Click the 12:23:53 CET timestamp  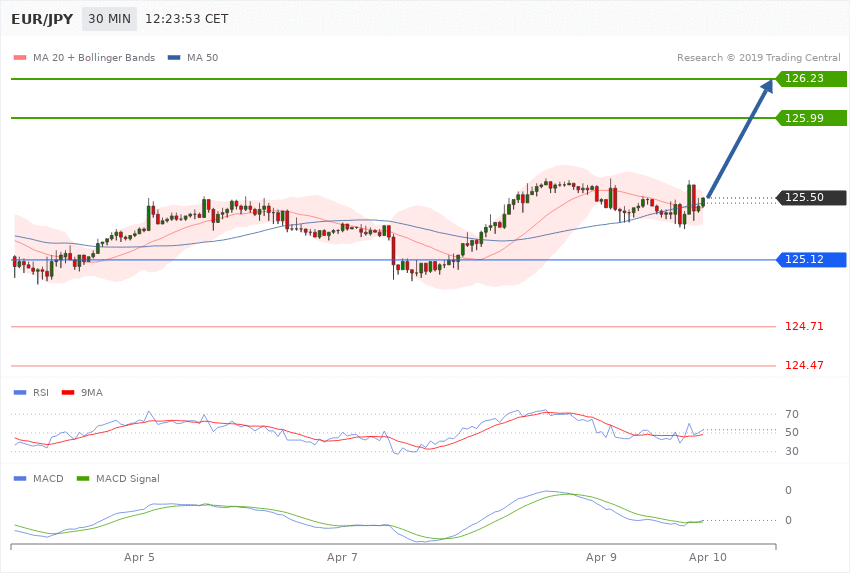pos(186,19)
